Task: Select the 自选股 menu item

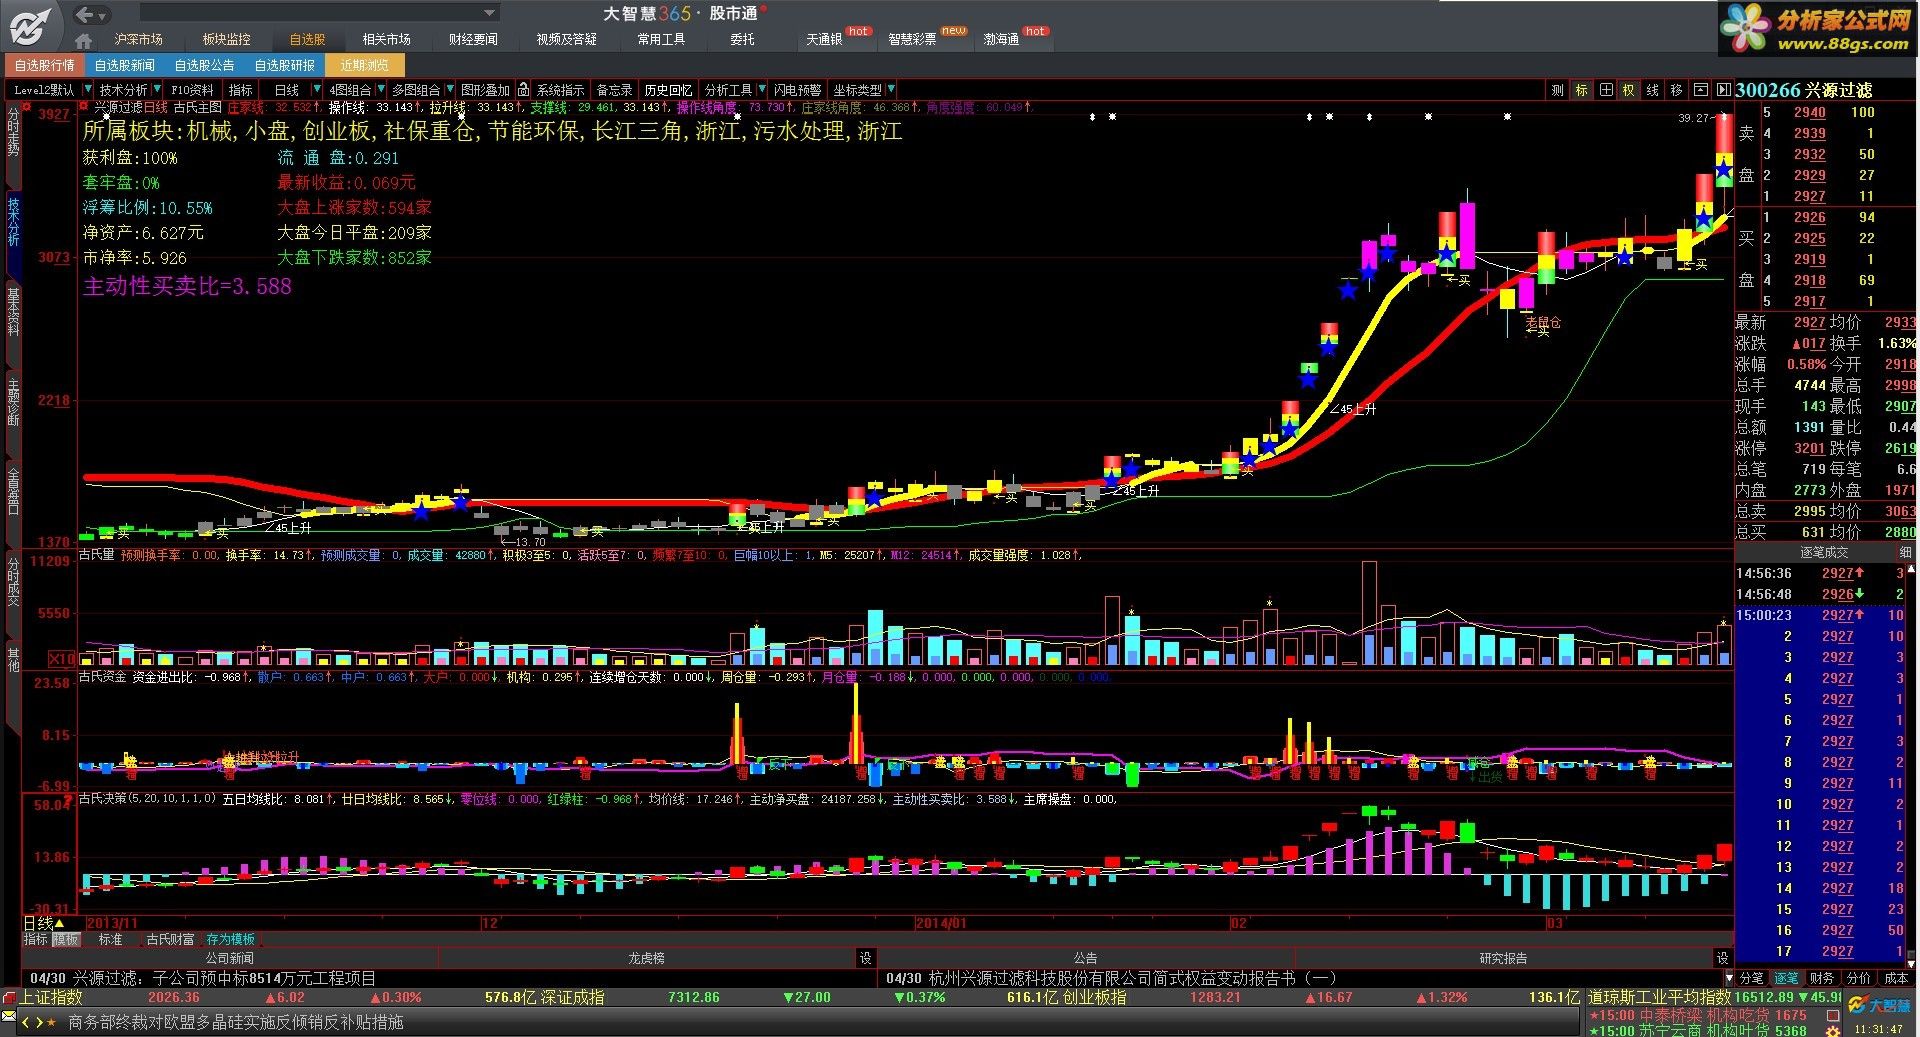Action: point(308,40)
